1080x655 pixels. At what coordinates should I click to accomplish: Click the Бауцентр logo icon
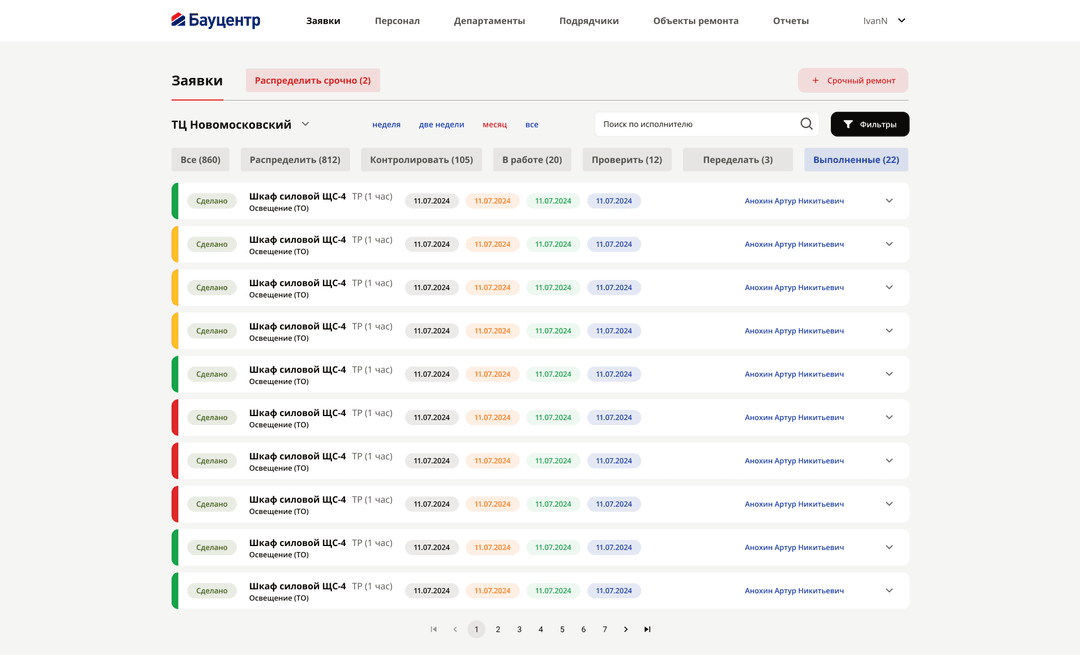(179, 19)
